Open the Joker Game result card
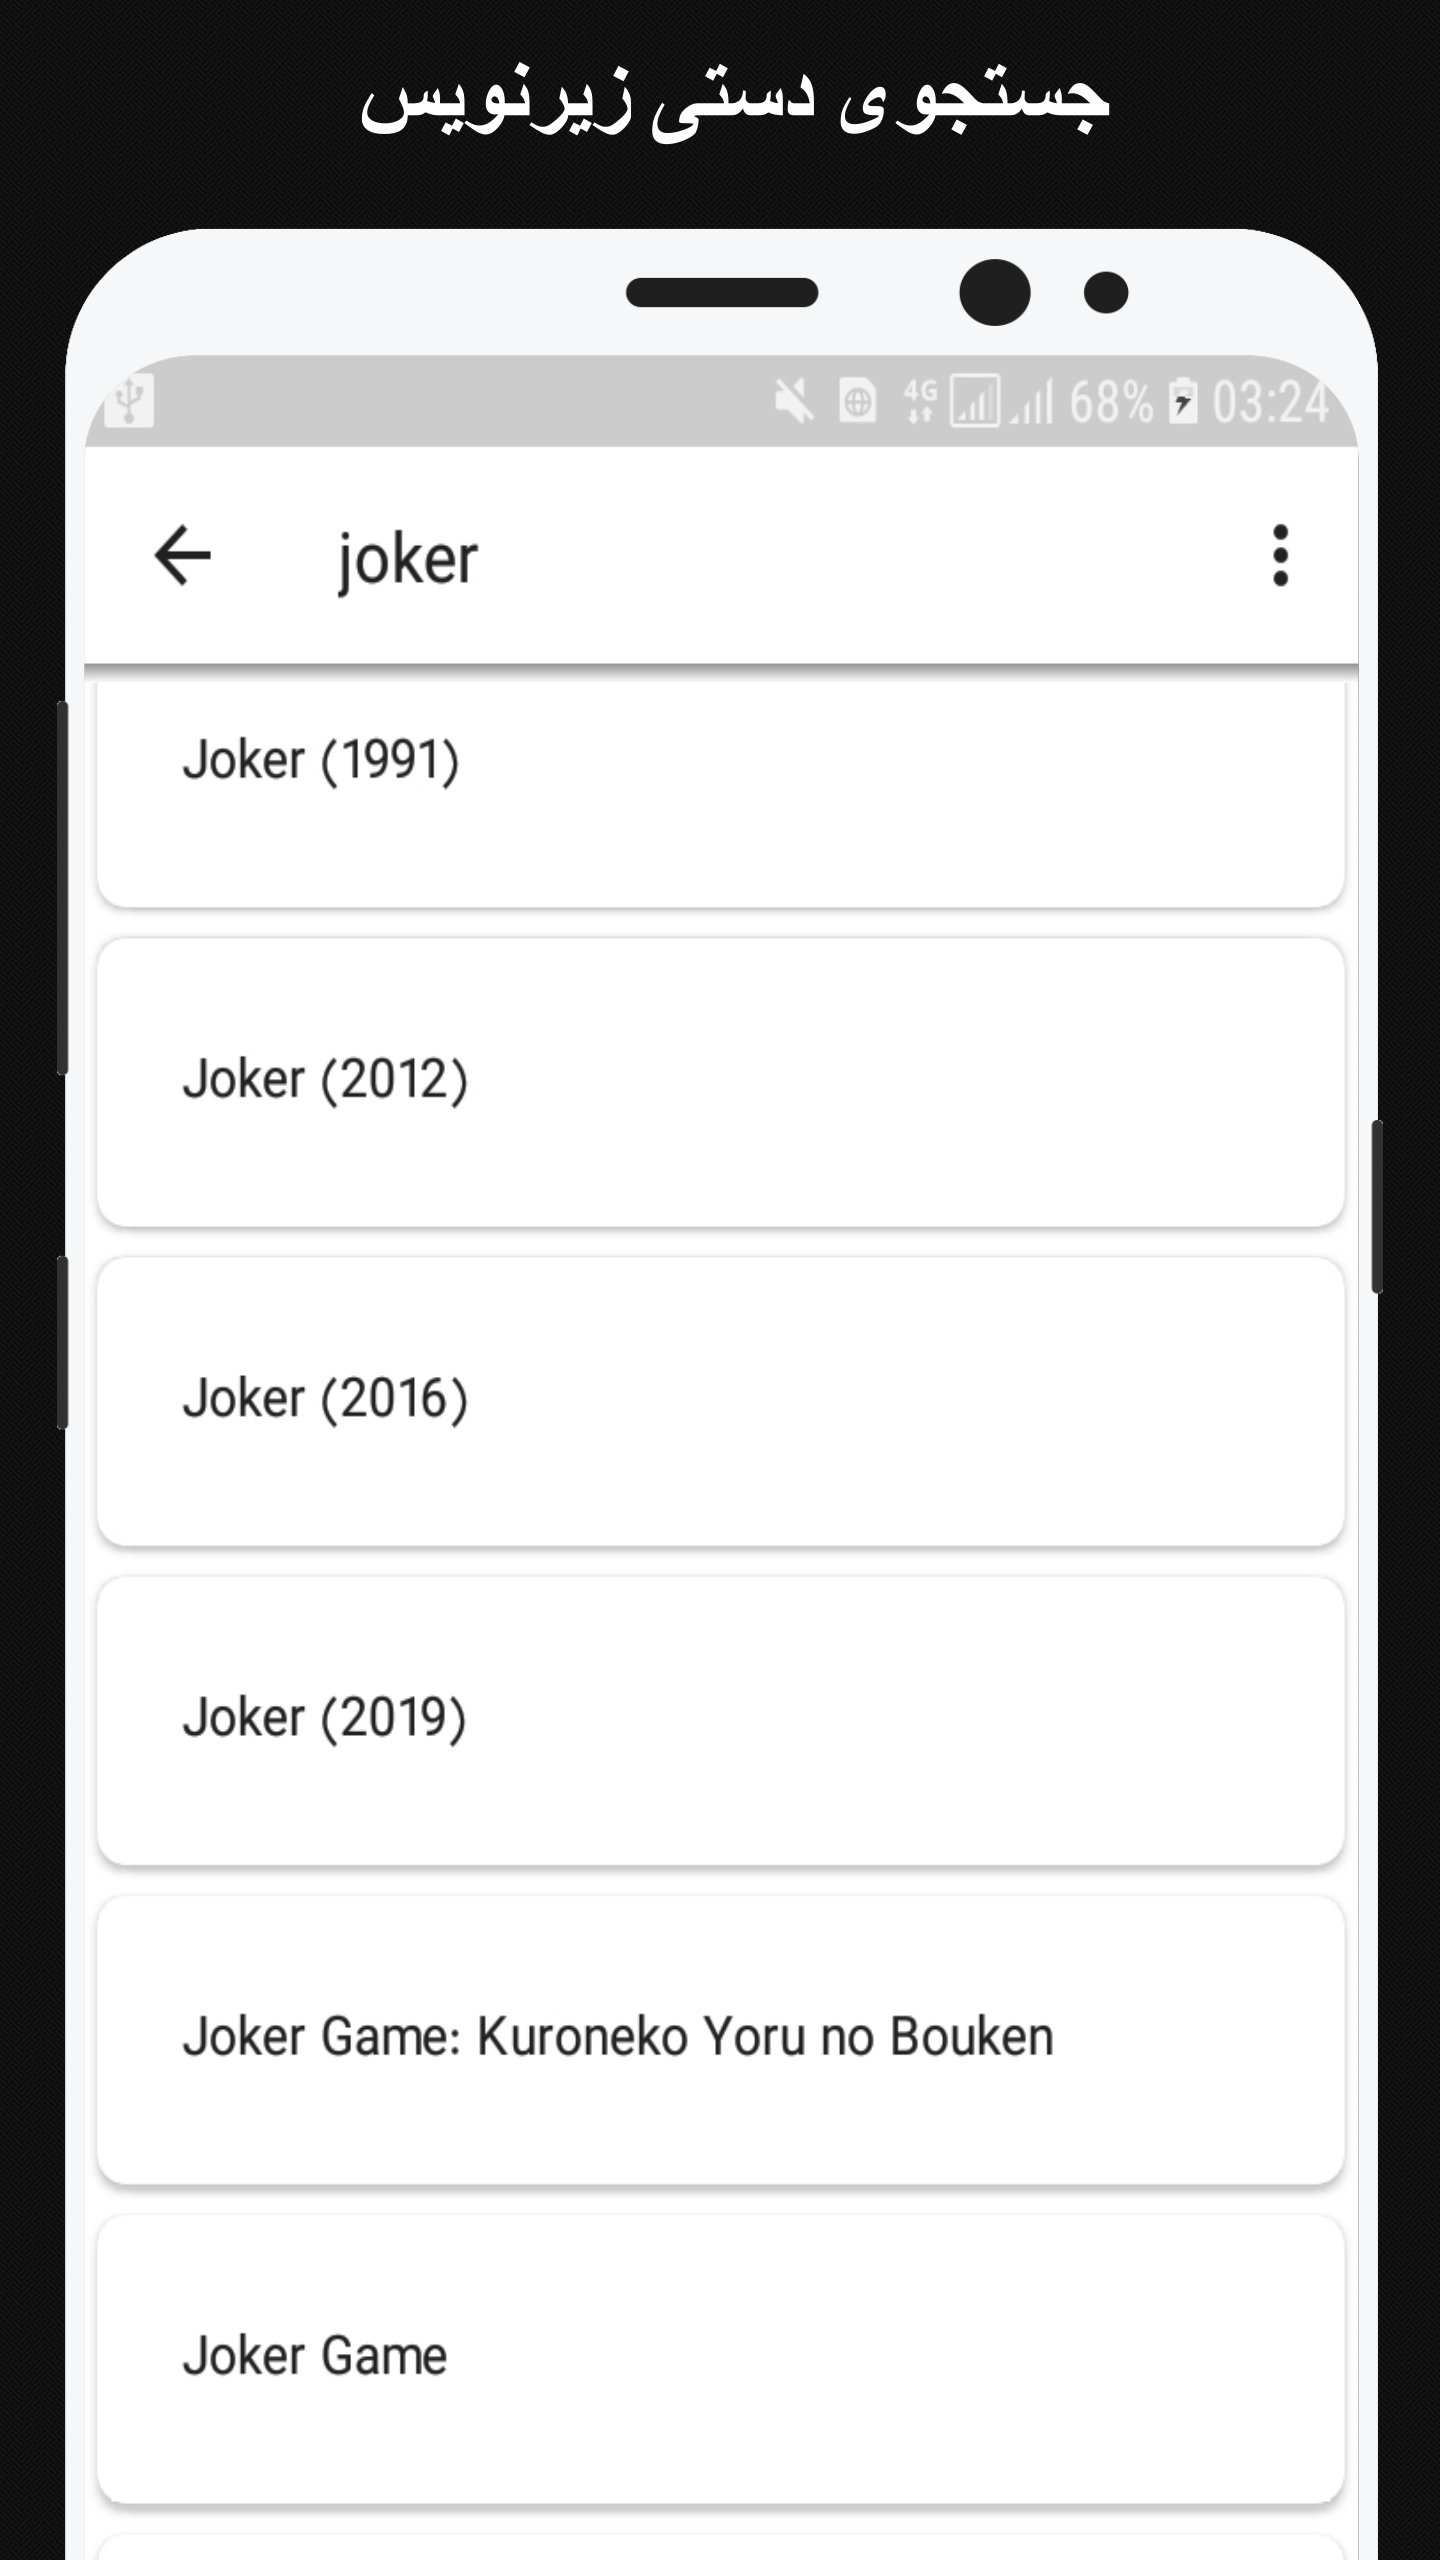 [720, 2358]
